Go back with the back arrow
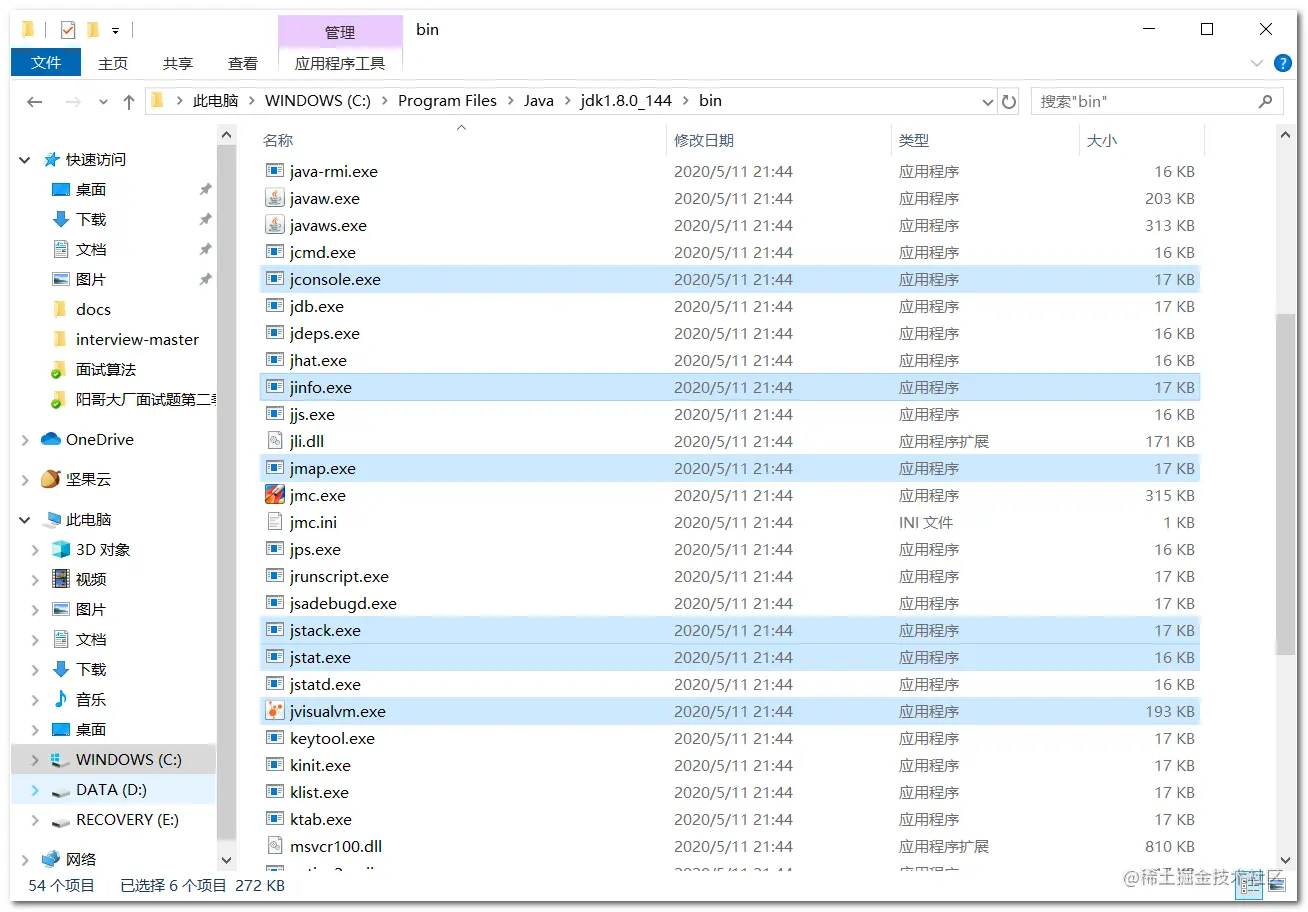The height and width of the screenshot is (912, 1308). coord(35,101)
